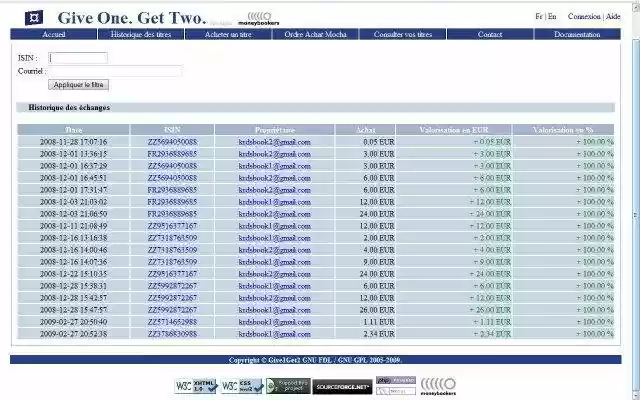Open ISIN ZZ5694050088 in the first row
Viewport: 640px width, 400px height.
[172, 142]
